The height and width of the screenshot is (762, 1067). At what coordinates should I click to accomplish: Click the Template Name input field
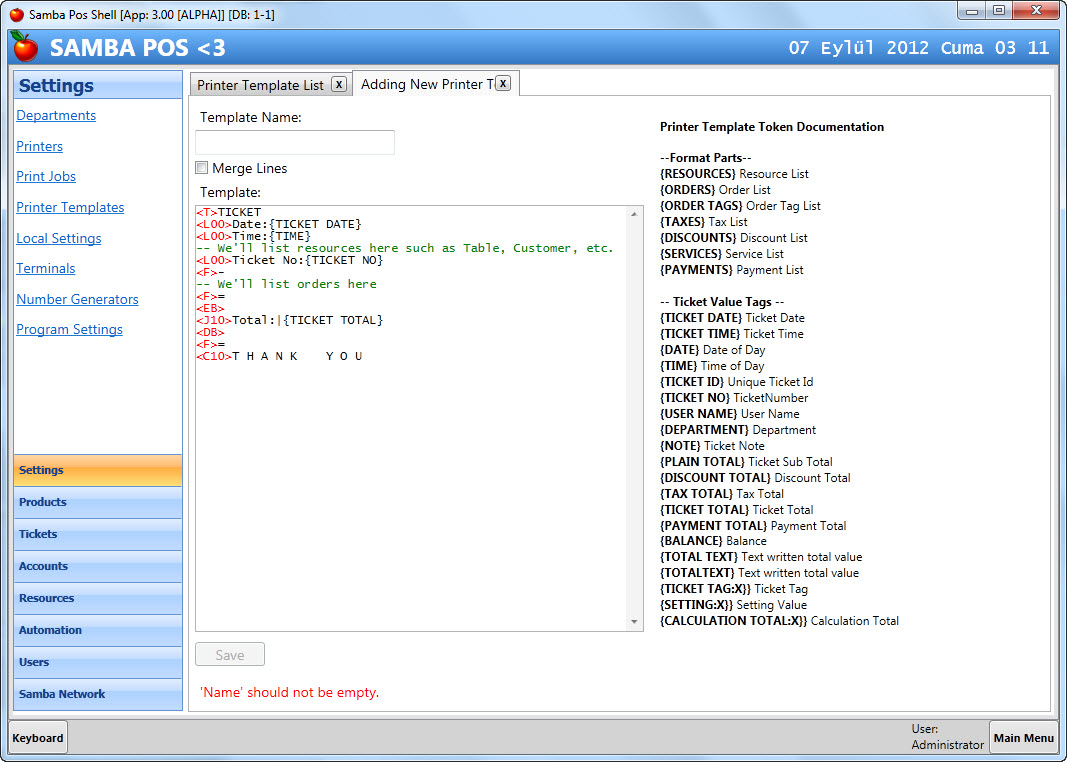[x=295, y=142]
